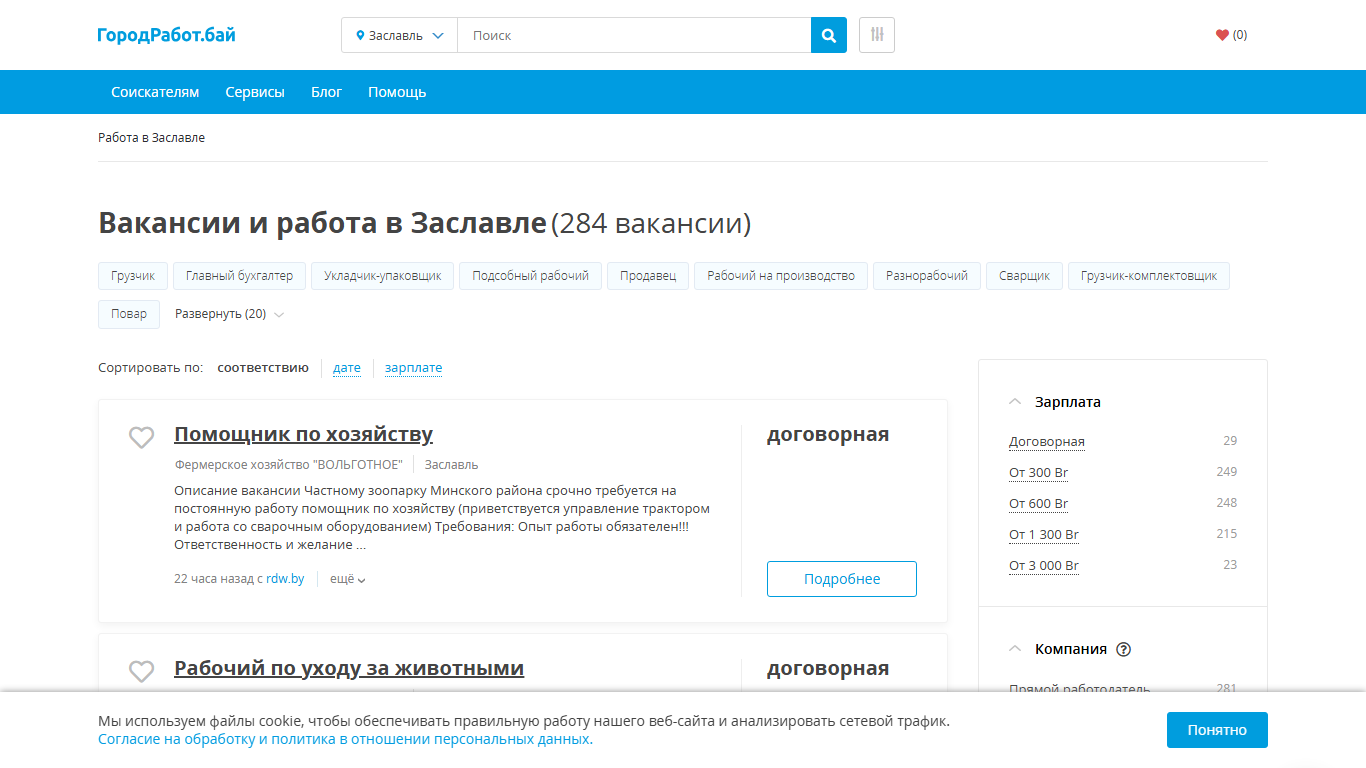Expand hidden tags via Развернуть (20)
Screen dimensions: 1366x768
[229, 314]
